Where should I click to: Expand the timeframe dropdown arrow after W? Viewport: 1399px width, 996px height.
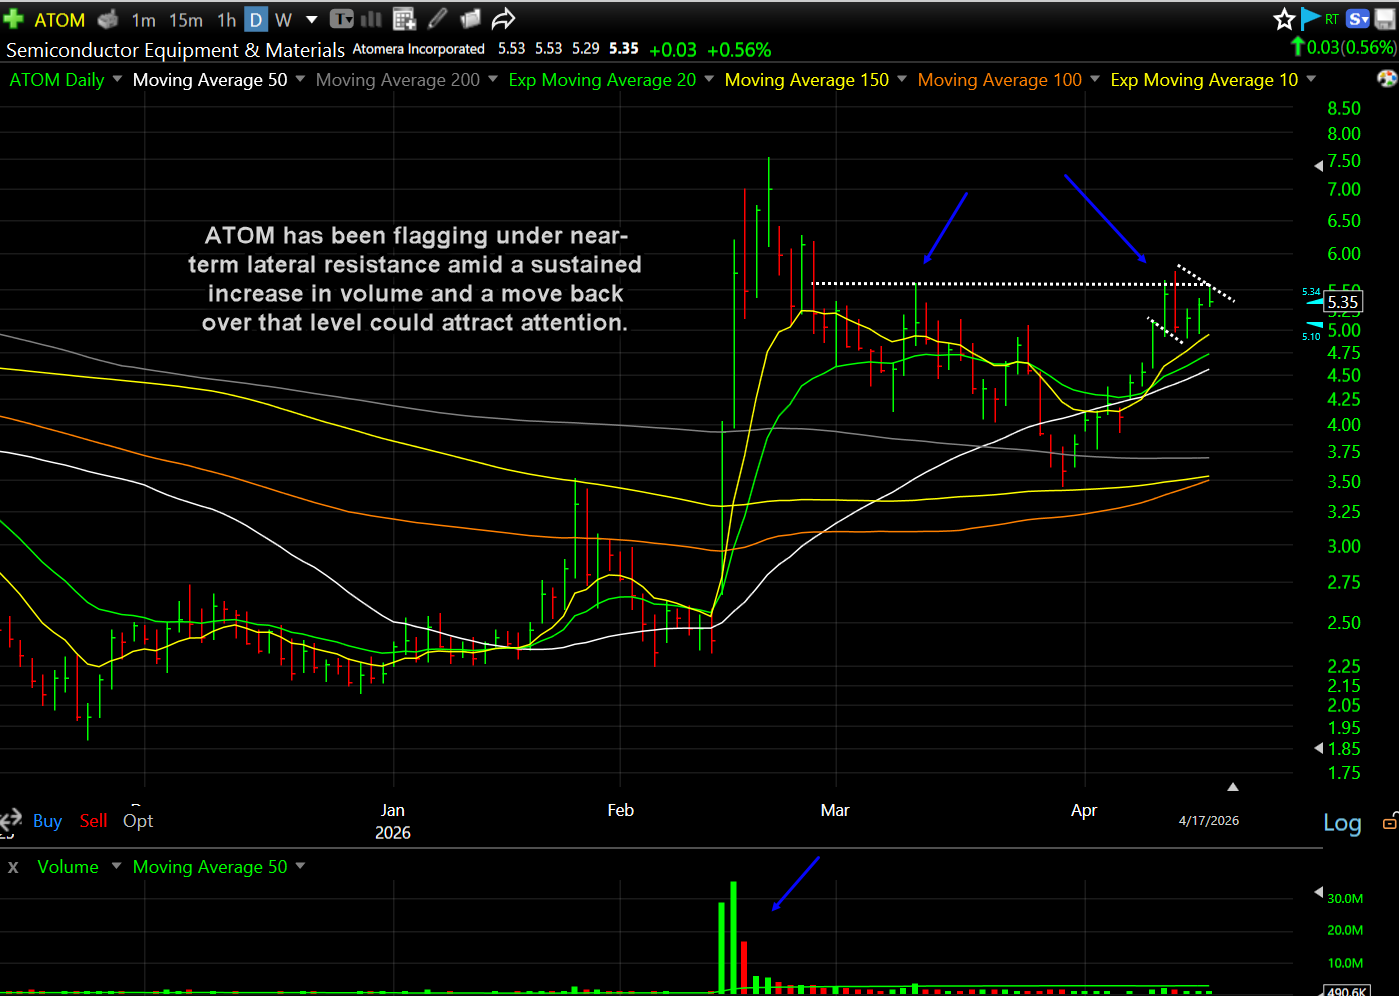coord(311,19)
